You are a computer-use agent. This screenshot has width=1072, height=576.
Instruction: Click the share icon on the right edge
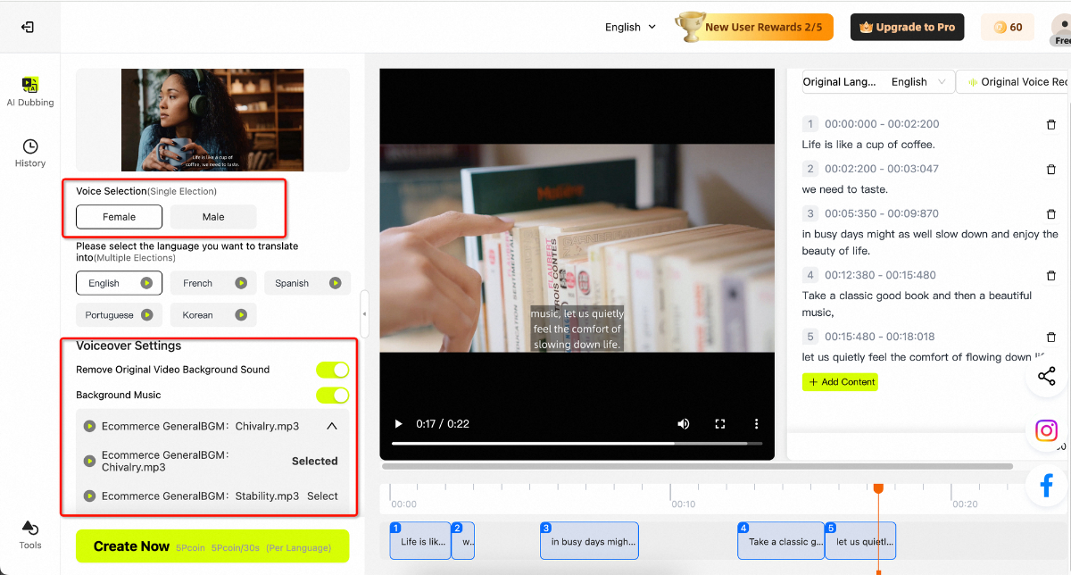[x=1046, y=376]
